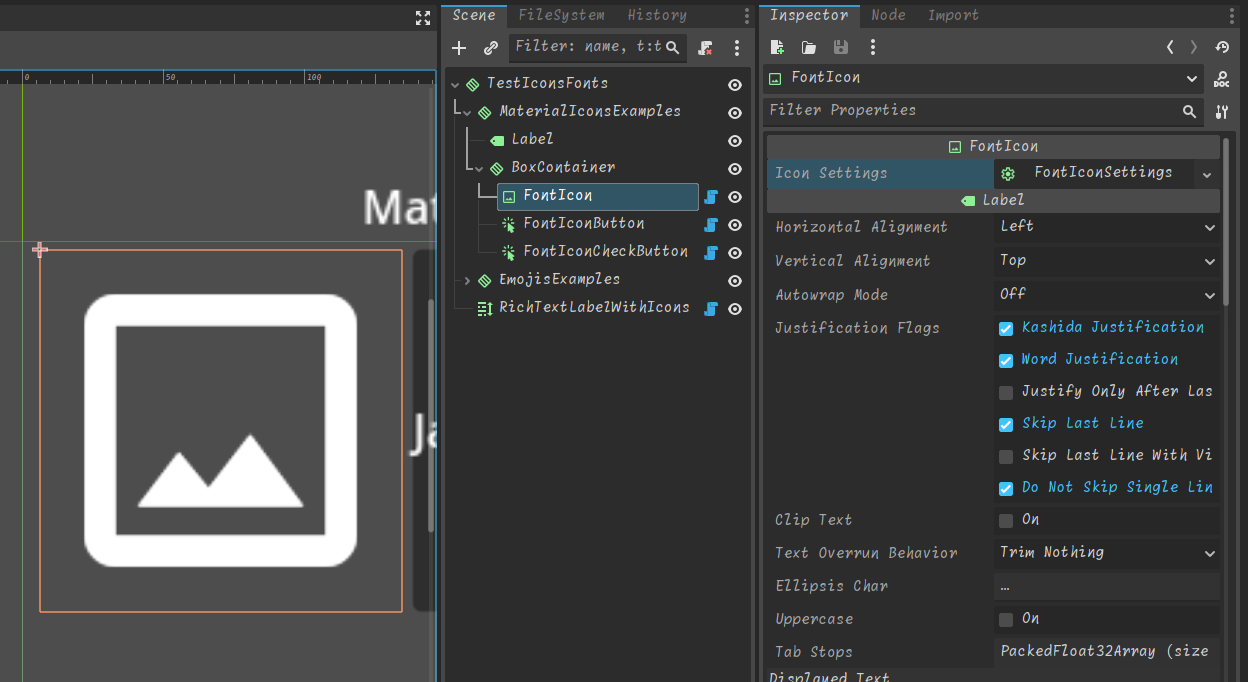This screenshot has width=1248, height=682.
Task: Click the Tab Stops PackedFloat32Array value
Action: pyautogui.click(x=1107, y=652)
